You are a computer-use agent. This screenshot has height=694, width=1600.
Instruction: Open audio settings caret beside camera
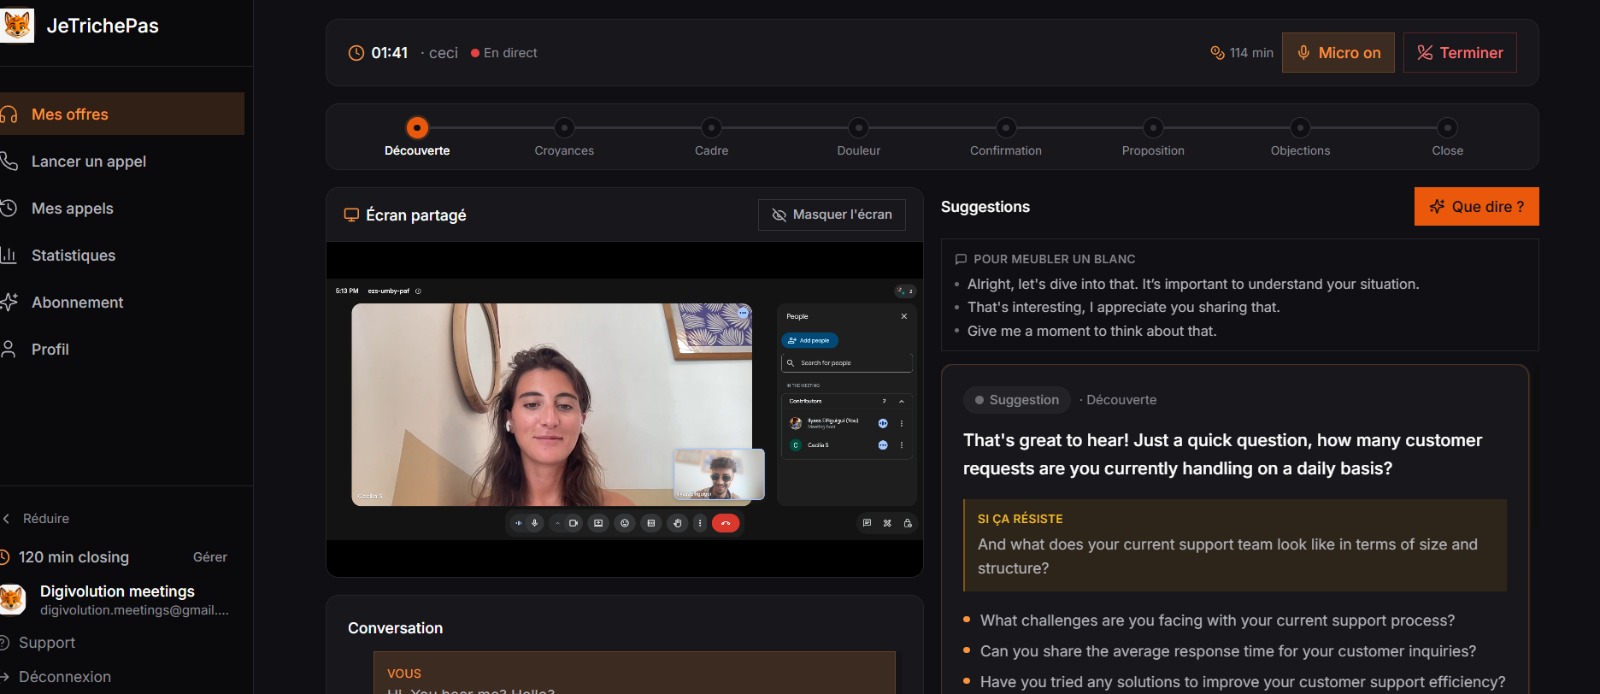[x=558, y=523]
